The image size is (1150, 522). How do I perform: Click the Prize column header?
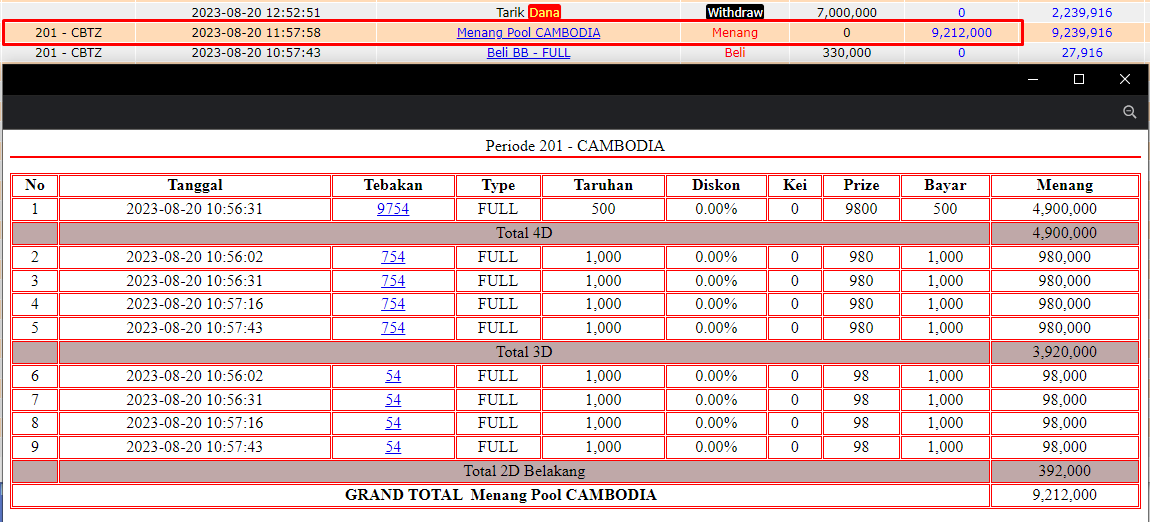[861, 185]
